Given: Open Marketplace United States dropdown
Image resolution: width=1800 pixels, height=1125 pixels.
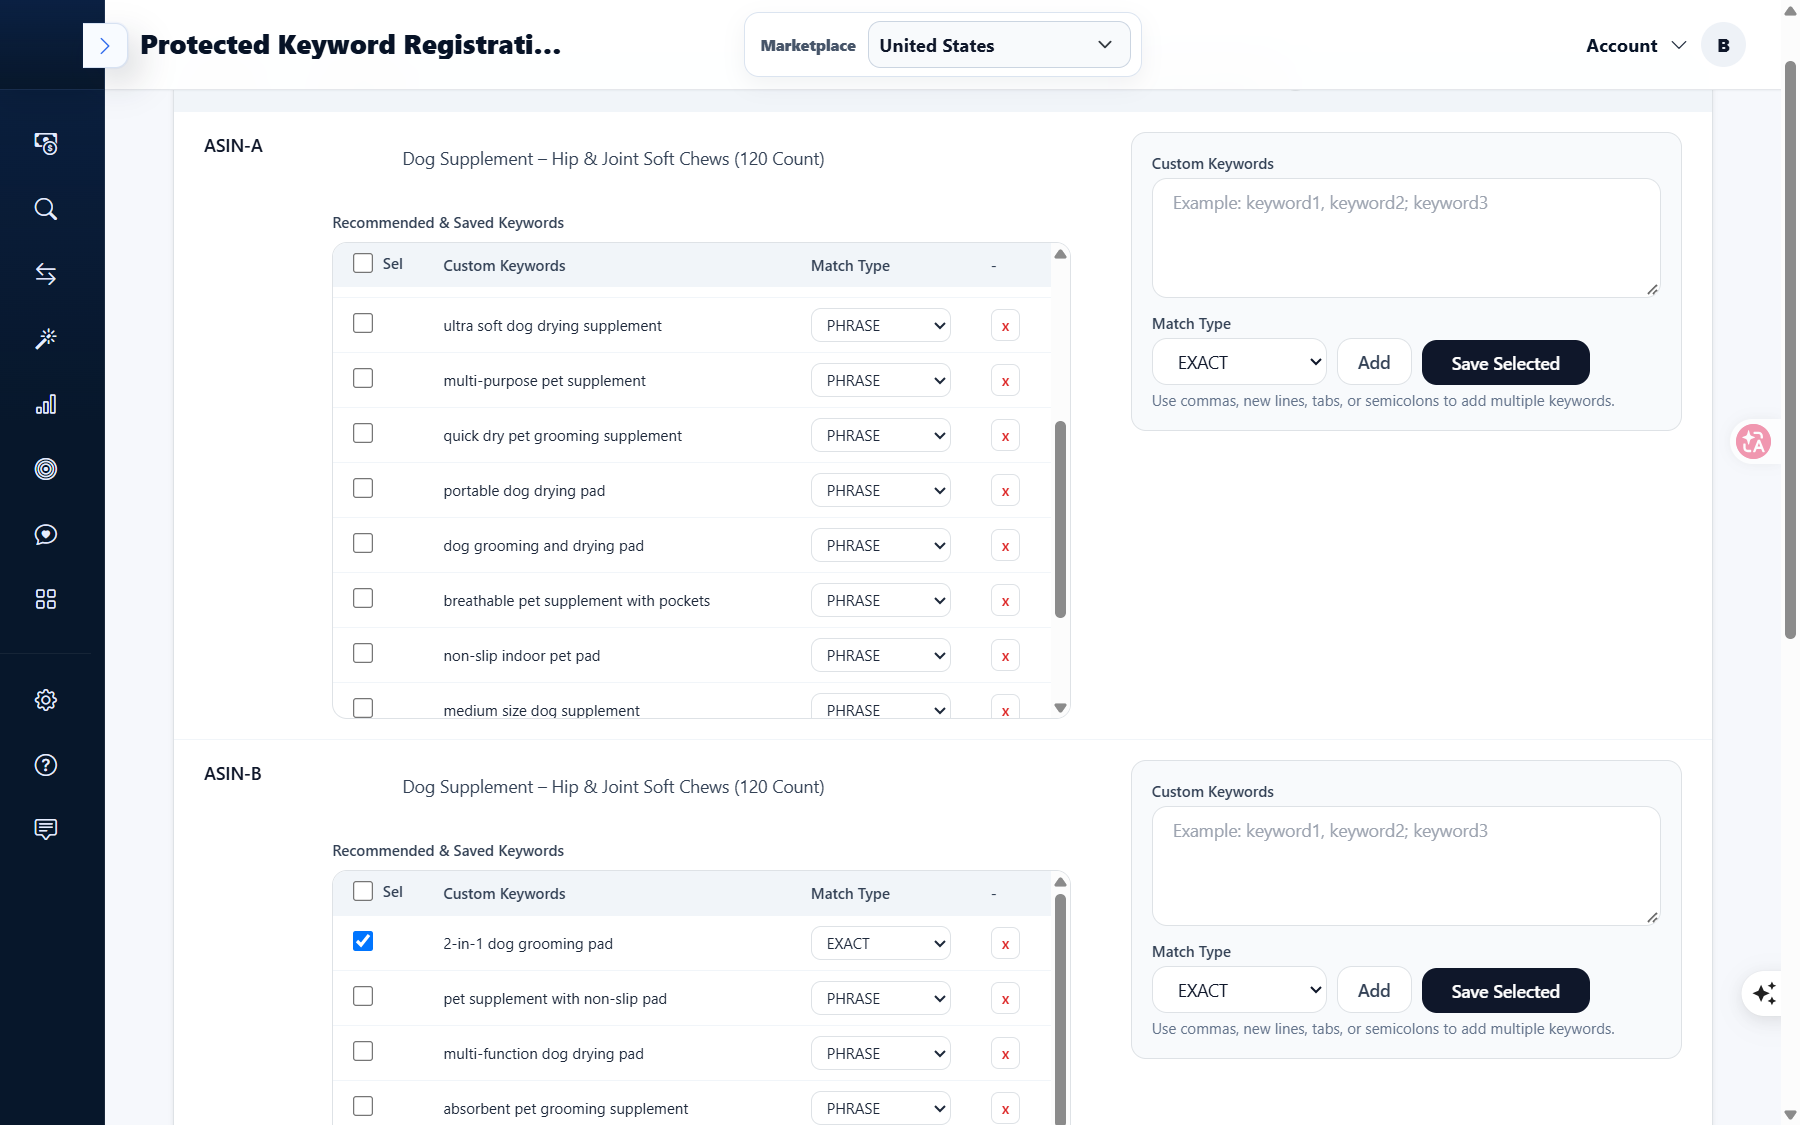Looking at the screenshot, I should tap(999, 45).
